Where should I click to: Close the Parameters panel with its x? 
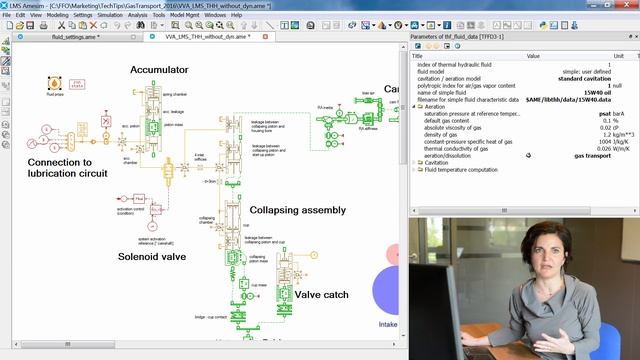[636, 37]
